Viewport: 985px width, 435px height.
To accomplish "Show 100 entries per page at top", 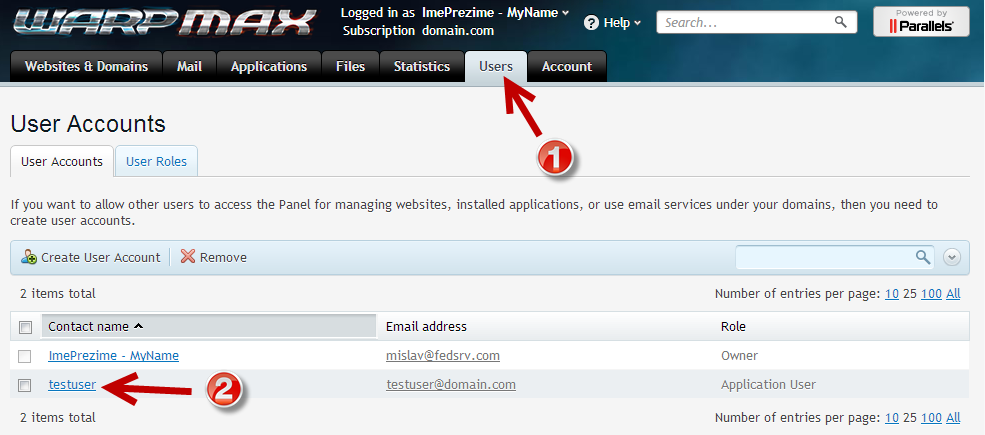I will click(931, 293).
